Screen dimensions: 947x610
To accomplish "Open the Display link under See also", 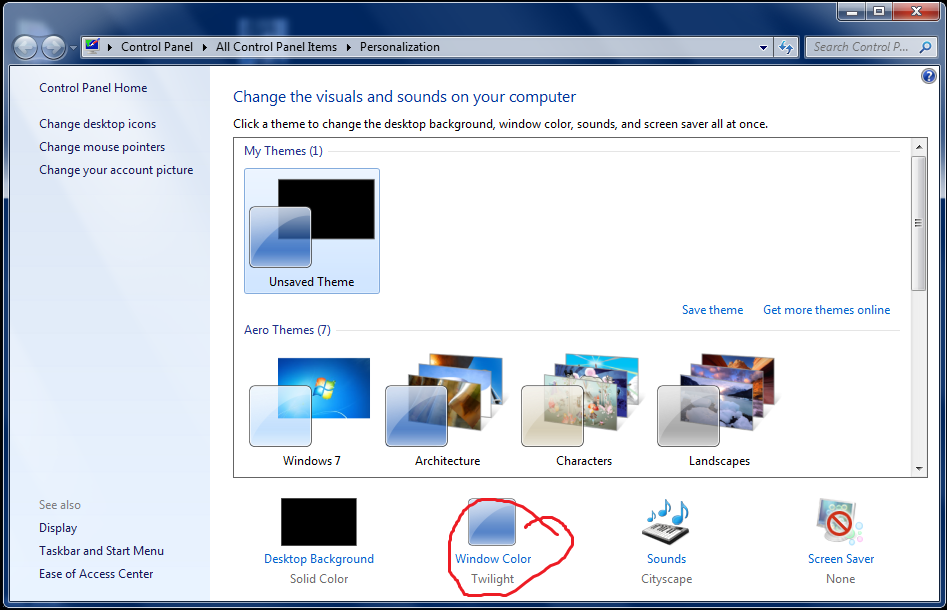I will [58, 528].
